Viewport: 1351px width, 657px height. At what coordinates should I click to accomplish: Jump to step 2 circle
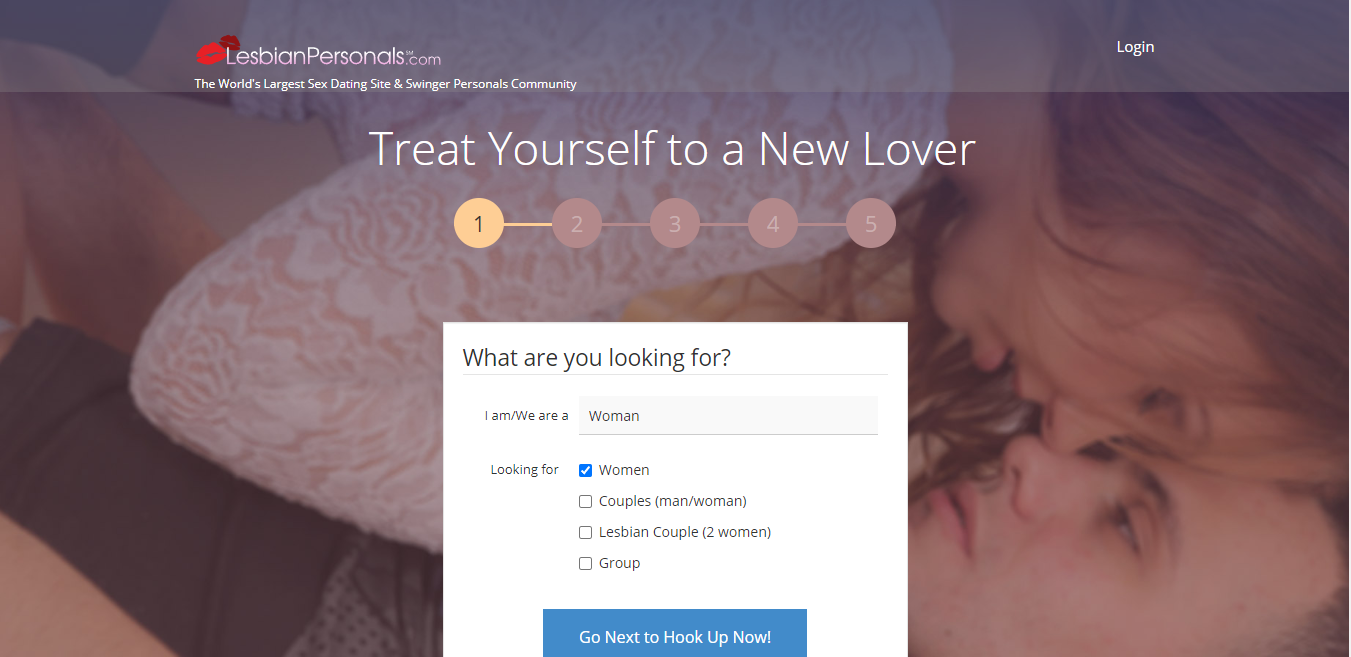click(x=577, y=223)
